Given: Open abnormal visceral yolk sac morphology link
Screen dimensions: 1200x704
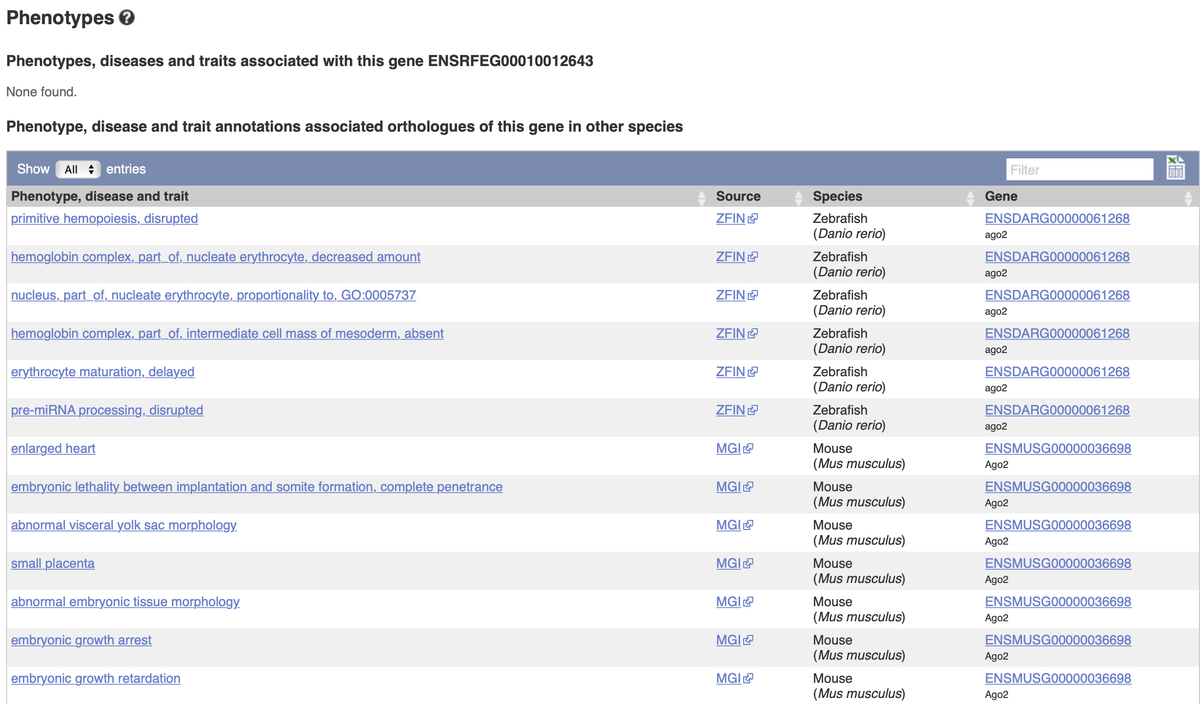Looking at the screenshot, I should [124, 525].
